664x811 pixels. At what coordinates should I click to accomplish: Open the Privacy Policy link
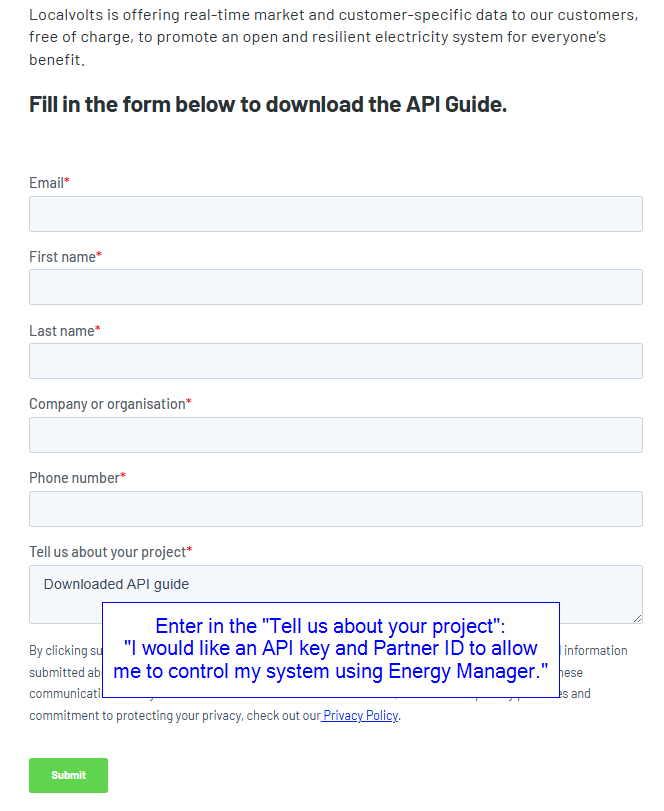pyautogui.click(x=360, y=716)
